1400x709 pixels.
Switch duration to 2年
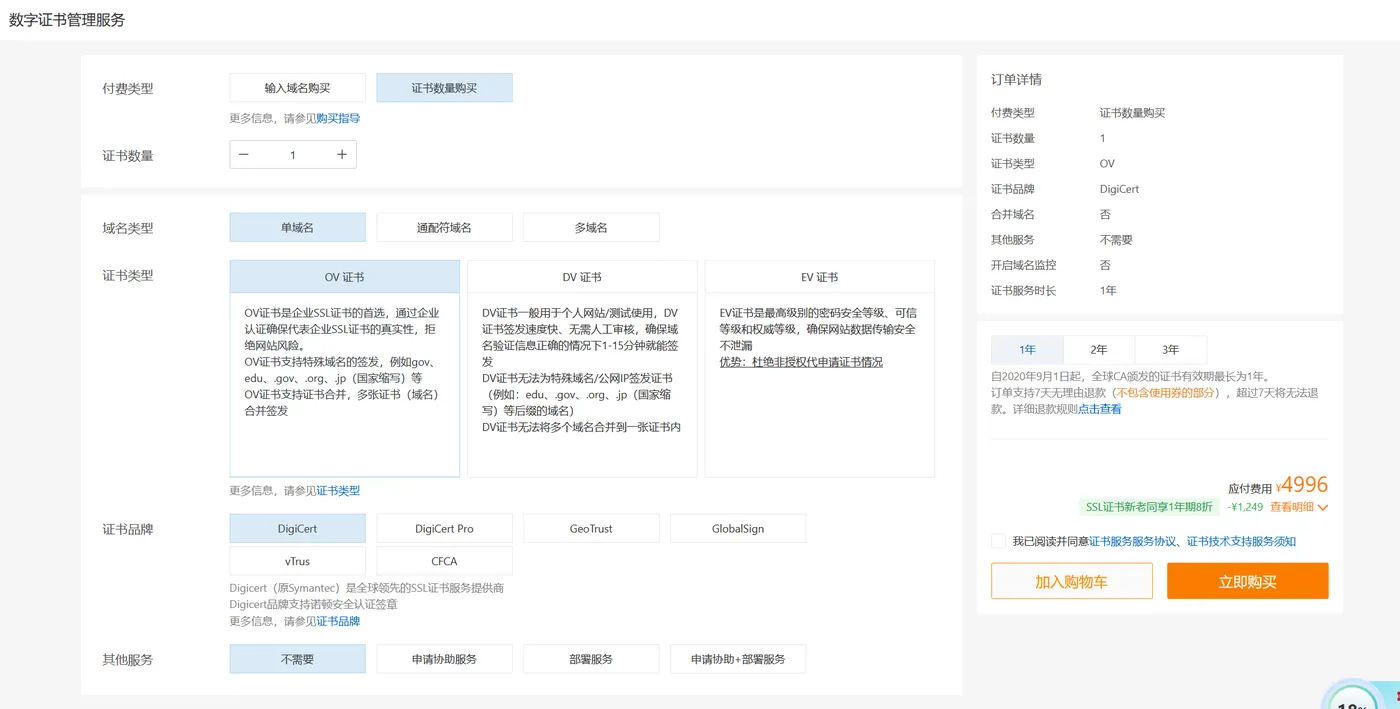1099,350
